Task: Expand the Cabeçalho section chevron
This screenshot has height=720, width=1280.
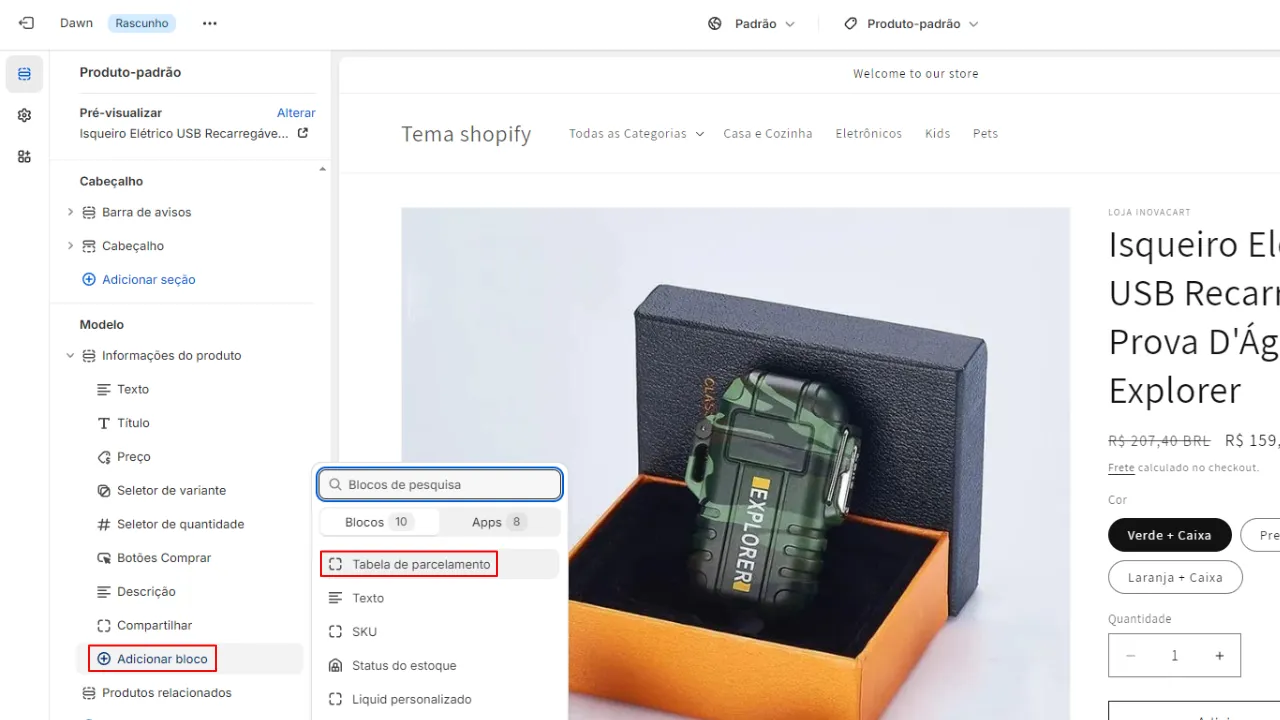Action: (x=70, y=246)
